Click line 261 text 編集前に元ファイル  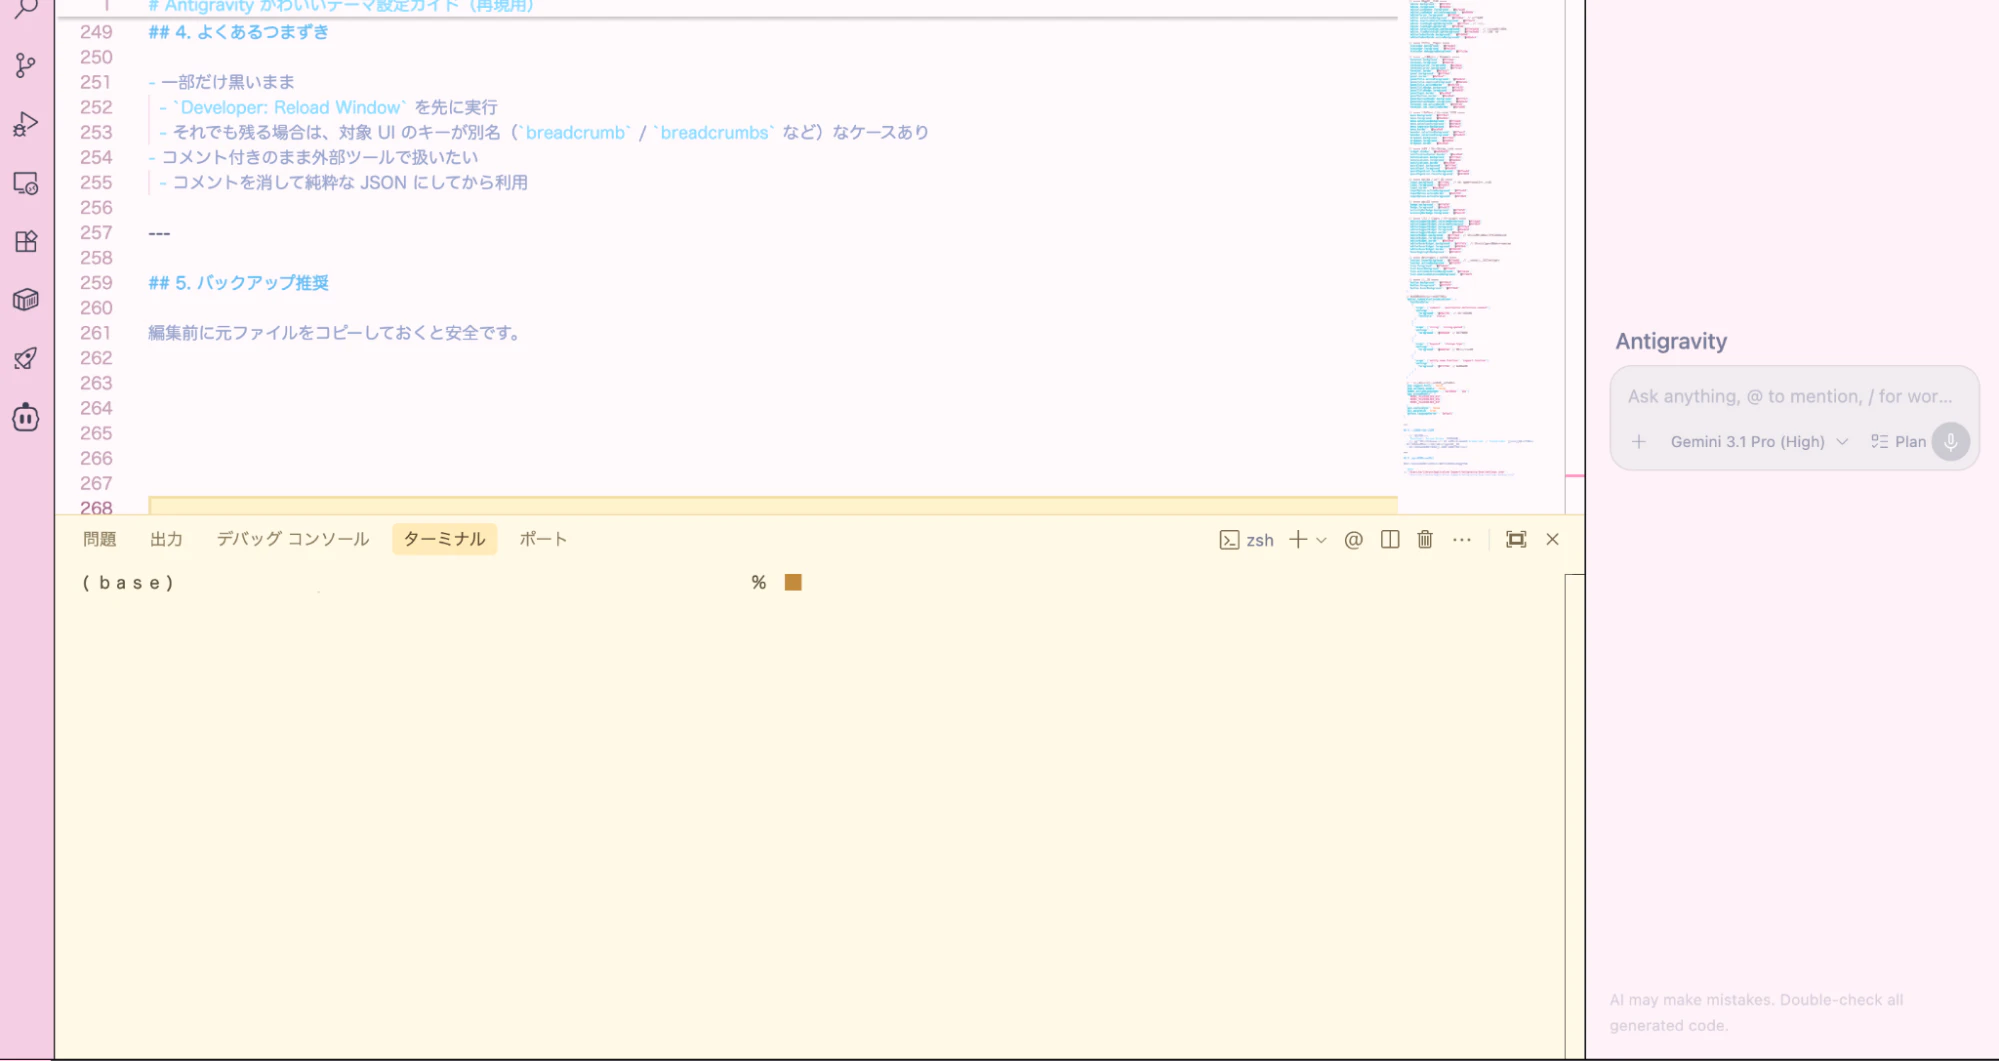point(335,333)
